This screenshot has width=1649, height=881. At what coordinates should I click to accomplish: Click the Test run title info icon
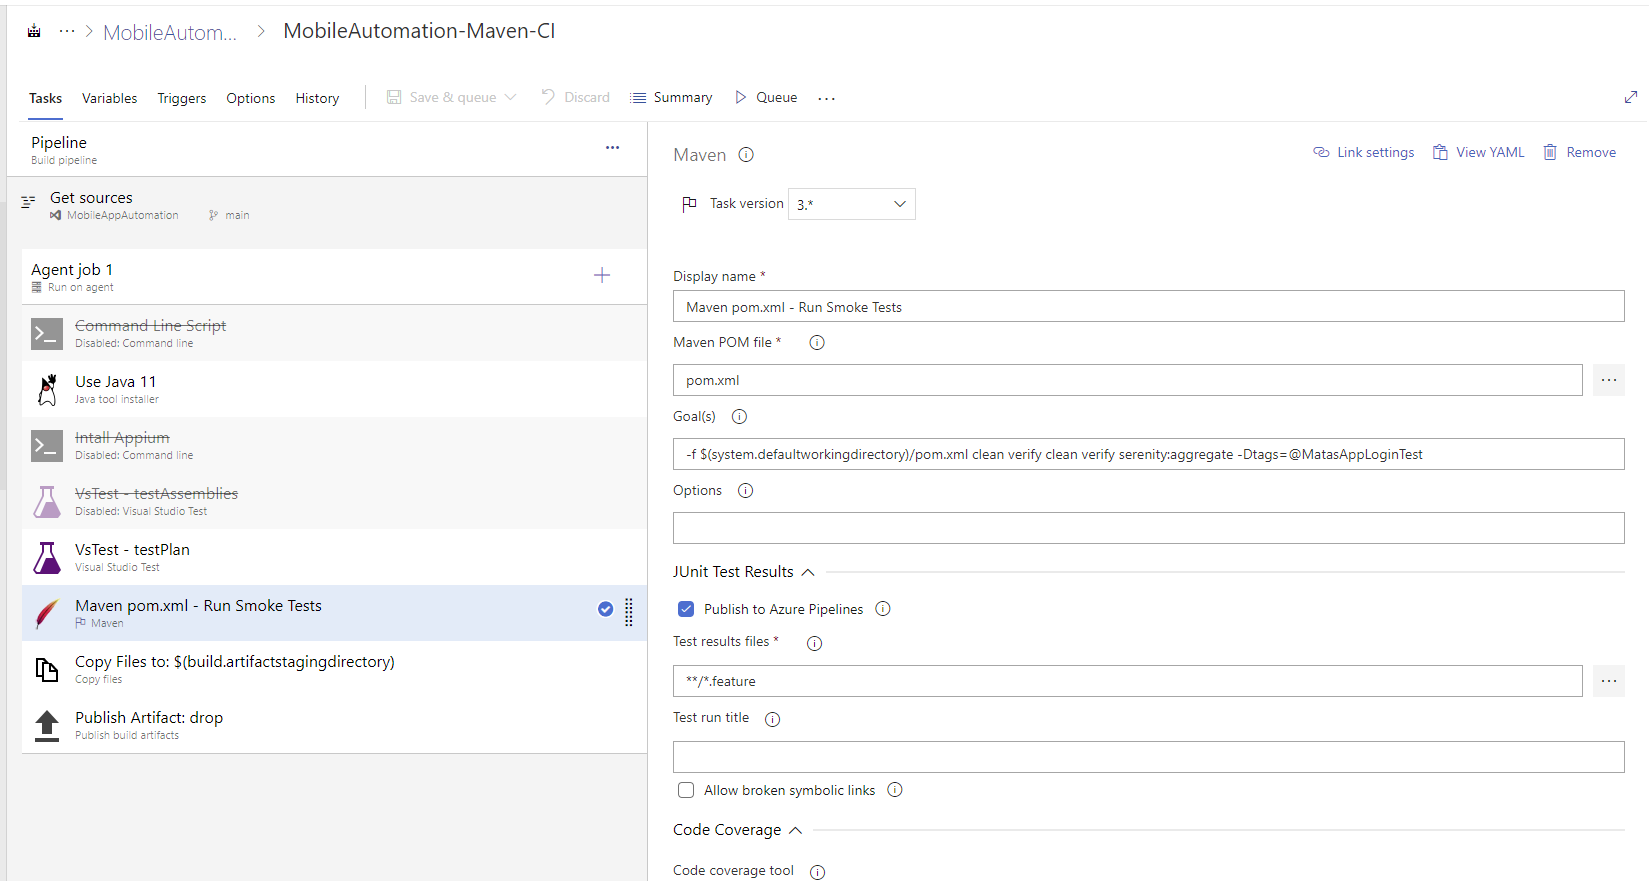point(772,719)
